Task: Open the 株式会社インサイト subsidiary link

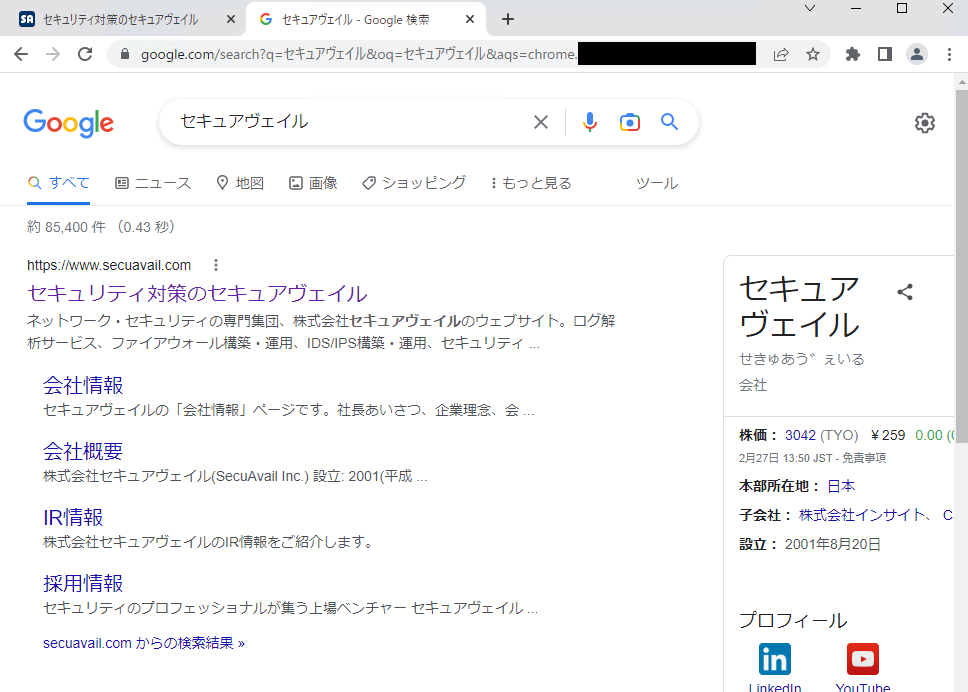Action: (x=861, y=515)
